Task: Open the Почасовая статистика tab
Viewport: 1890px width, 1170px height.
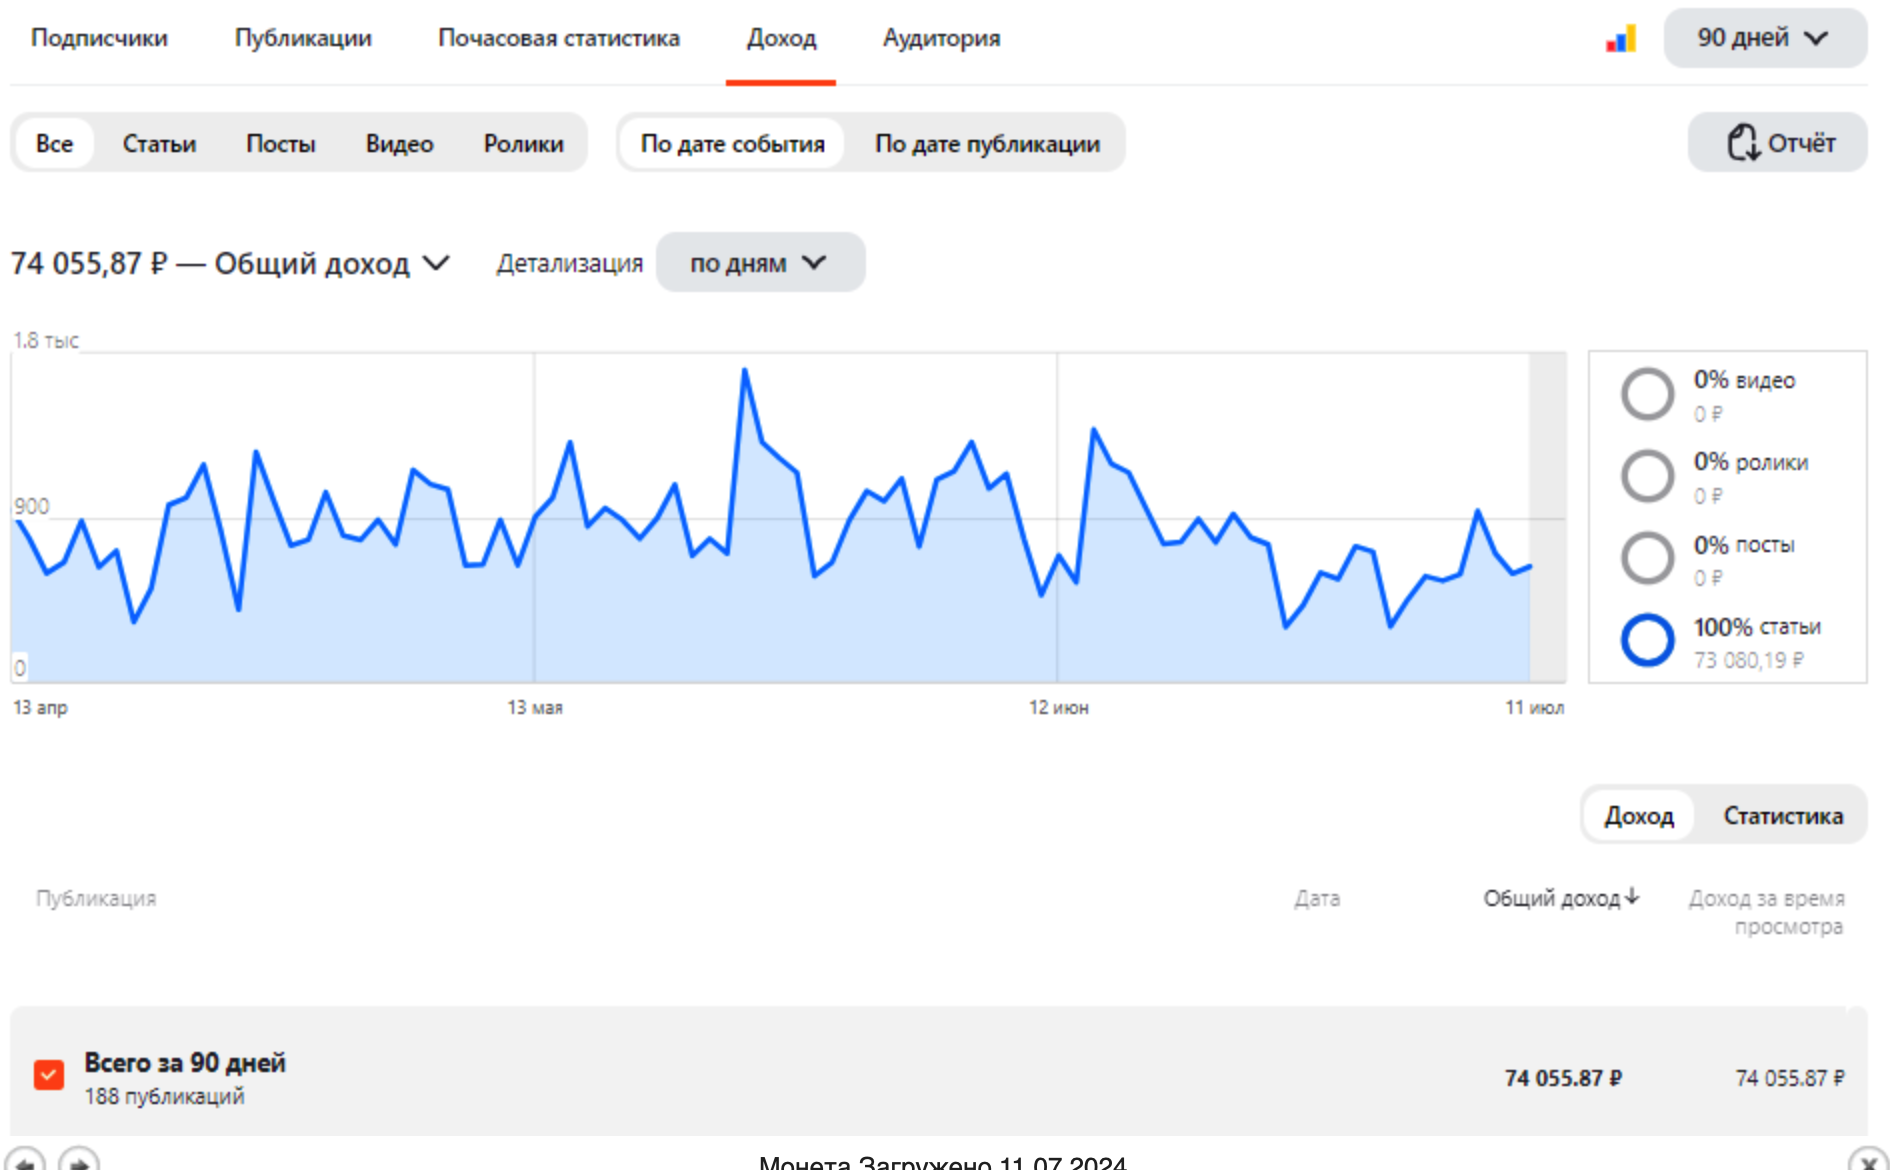Action: coord(559,38)
